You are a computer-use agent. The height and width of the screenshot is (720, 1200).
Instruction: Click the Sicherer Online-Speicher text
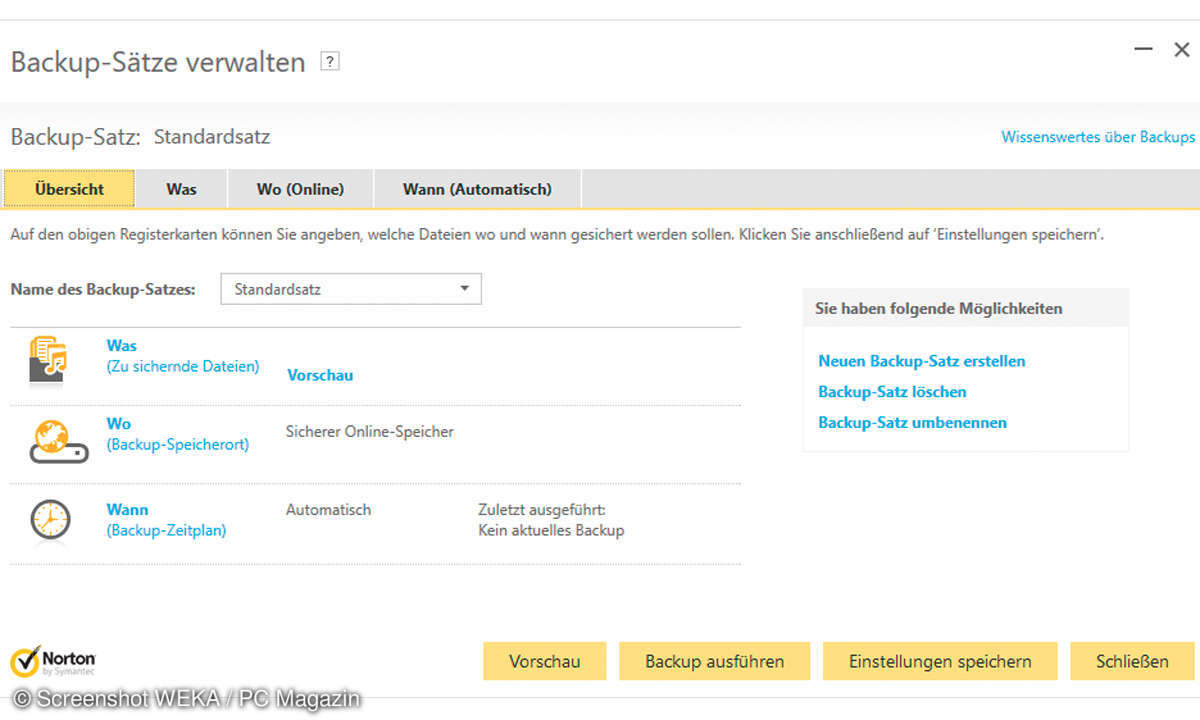(370, 432)
